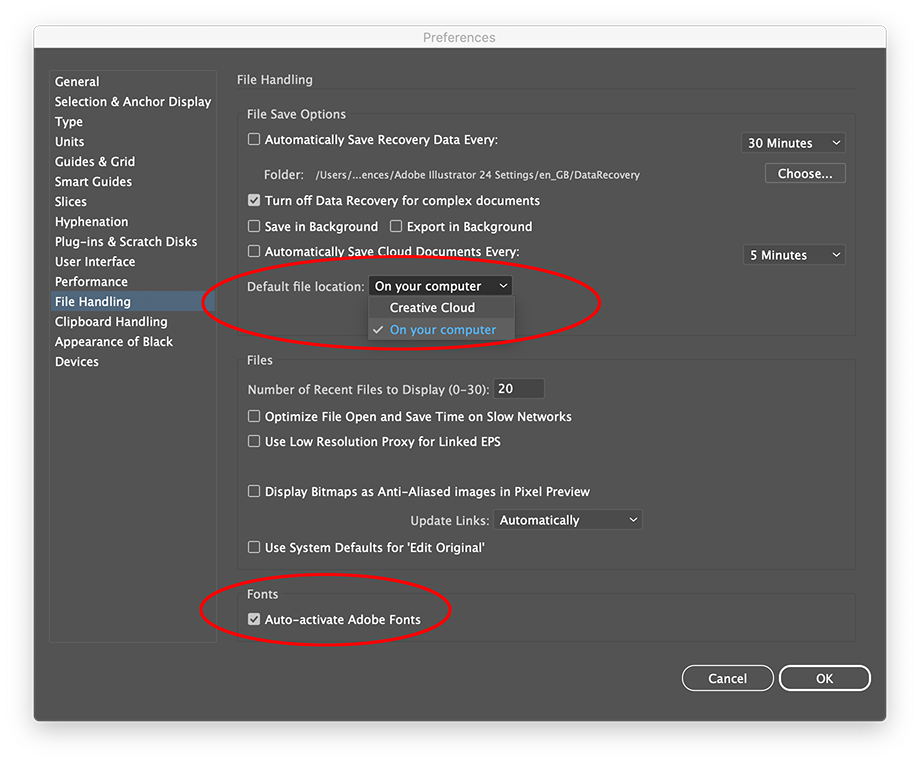Open Guides & Grid settings
This screenshot has width=920, height=763.
tap(94, 161)
